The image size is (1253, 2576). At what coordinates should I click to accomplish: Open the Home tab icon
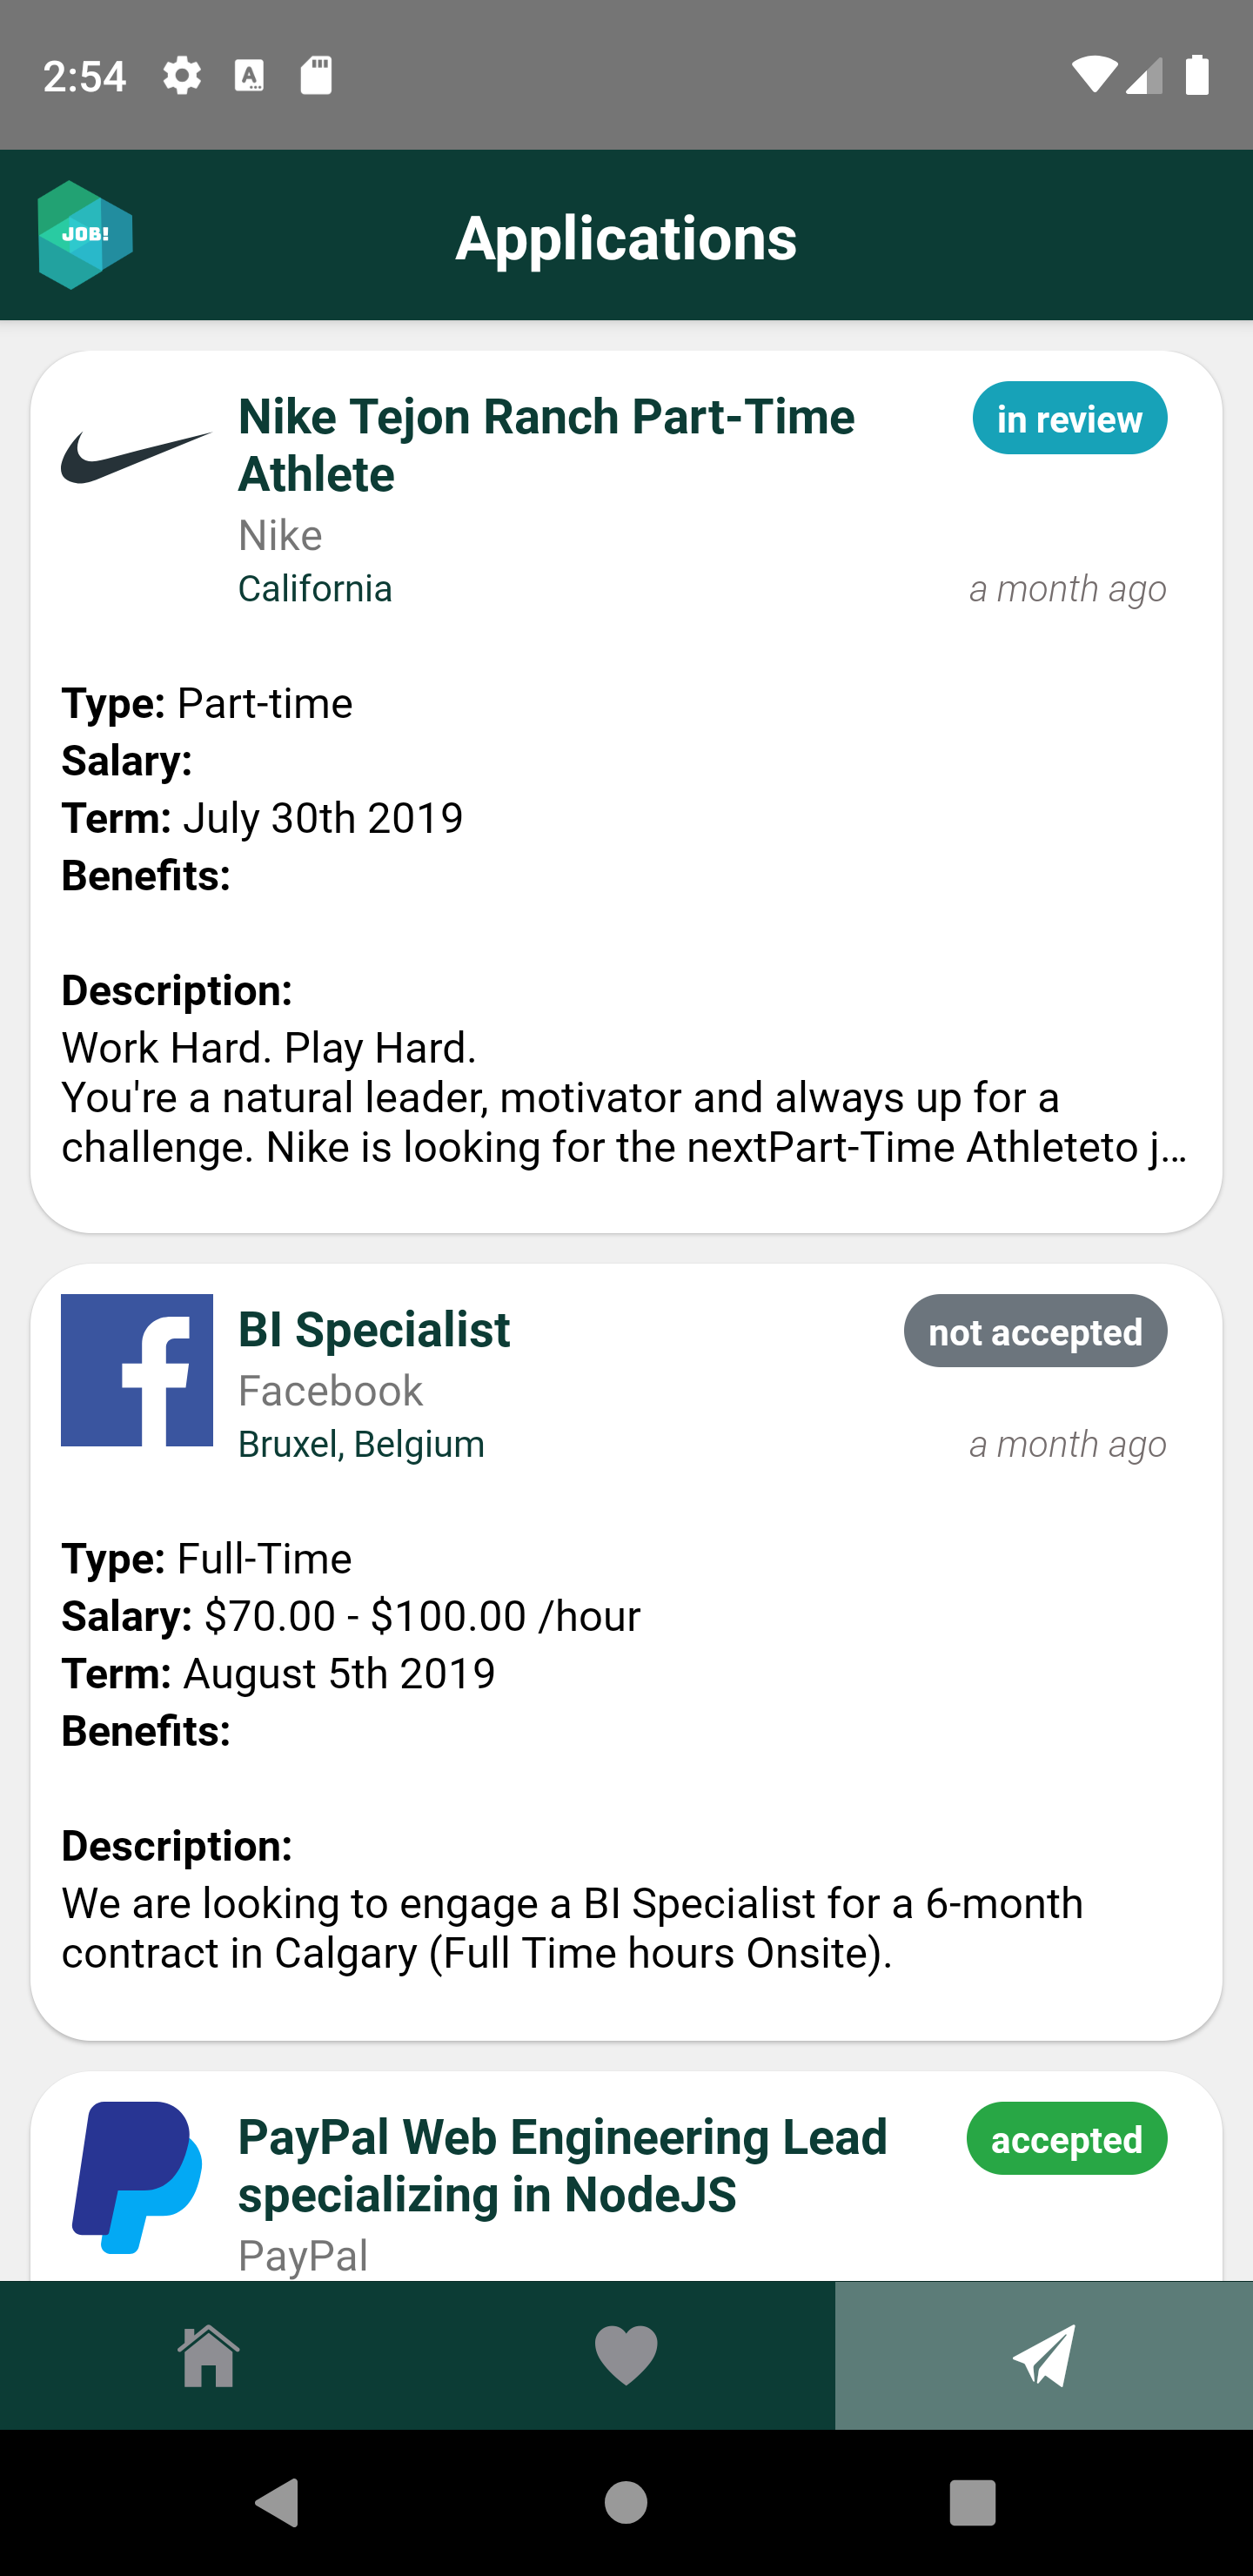tap(208, 2355)
